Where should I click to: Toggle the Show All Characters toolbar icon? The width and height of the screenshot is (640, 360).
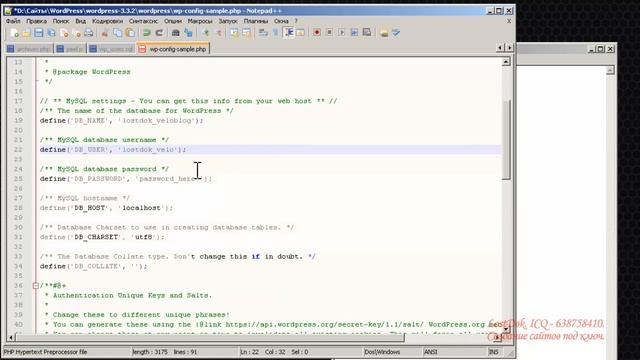pos(276,33)
